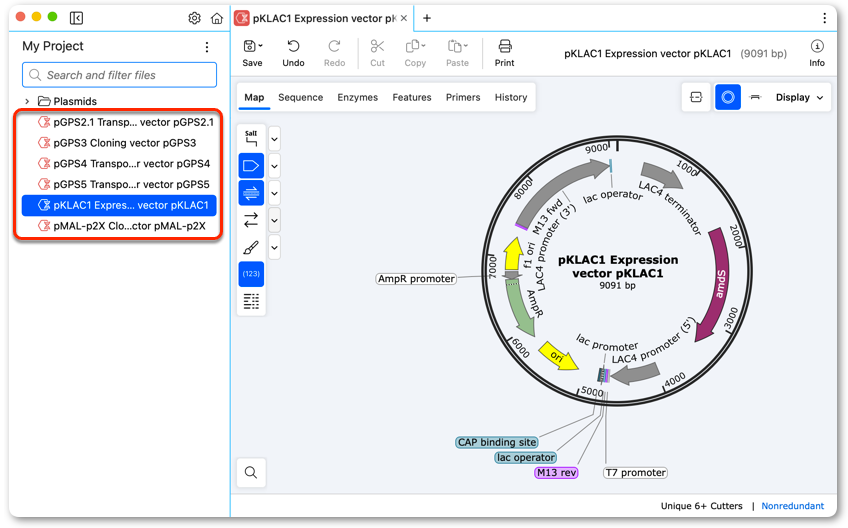The width and height of the screenshot is (848, 528).
Task: Close the pKLAC1 Expression vector tab
Action: pyautogui.click(x=403, y=18)
